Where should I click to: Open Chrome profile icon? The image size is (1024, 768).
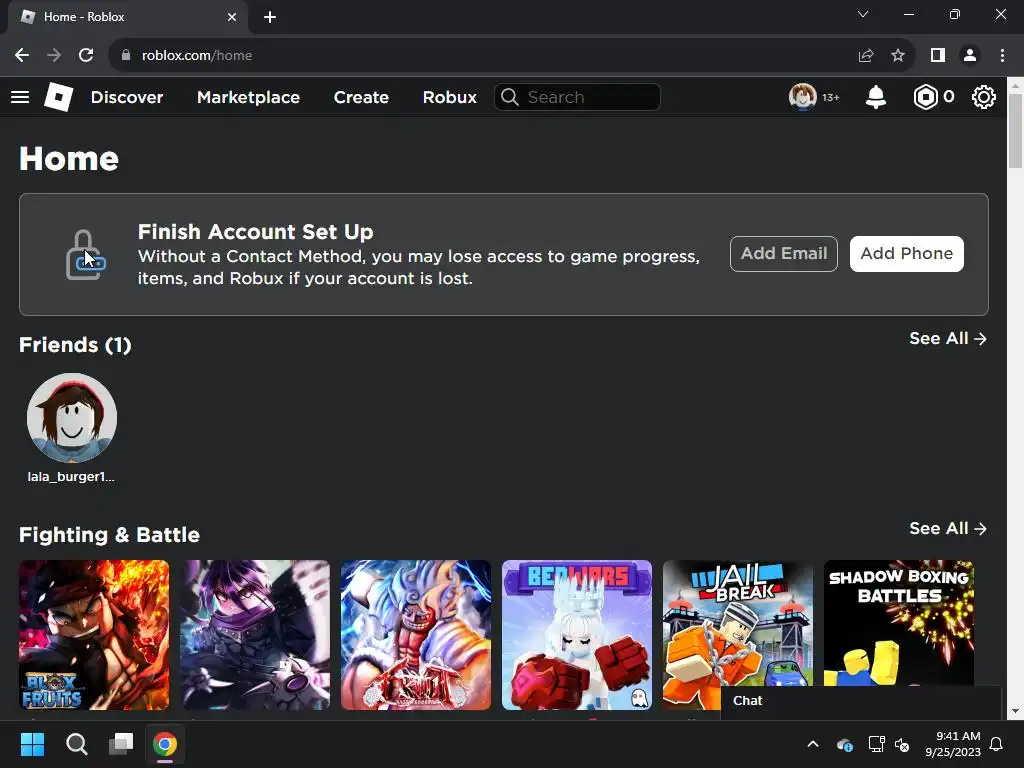point(970,56)
